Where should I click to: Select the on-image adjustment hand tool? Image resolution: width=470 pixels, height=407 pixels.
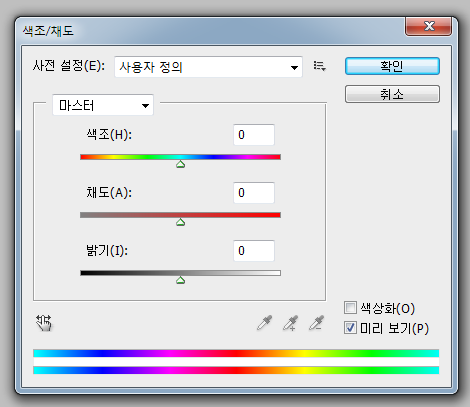point(44,323)
